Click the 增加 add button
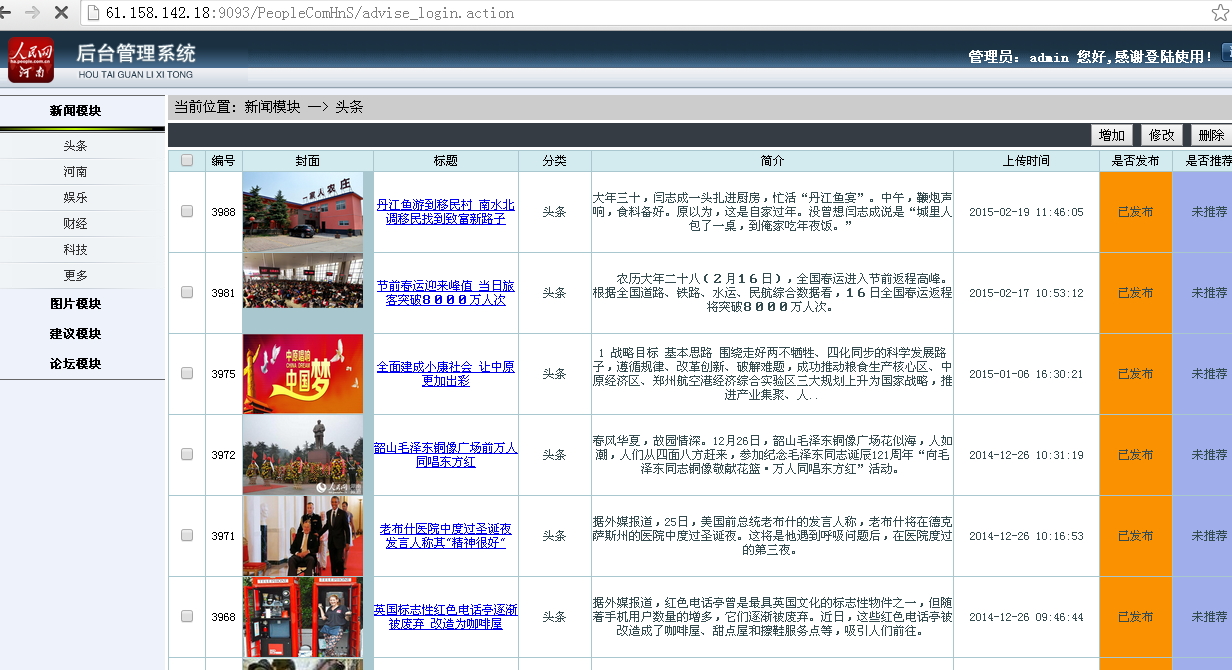Screen dimensions: 1232x670 coord(1111,135)
